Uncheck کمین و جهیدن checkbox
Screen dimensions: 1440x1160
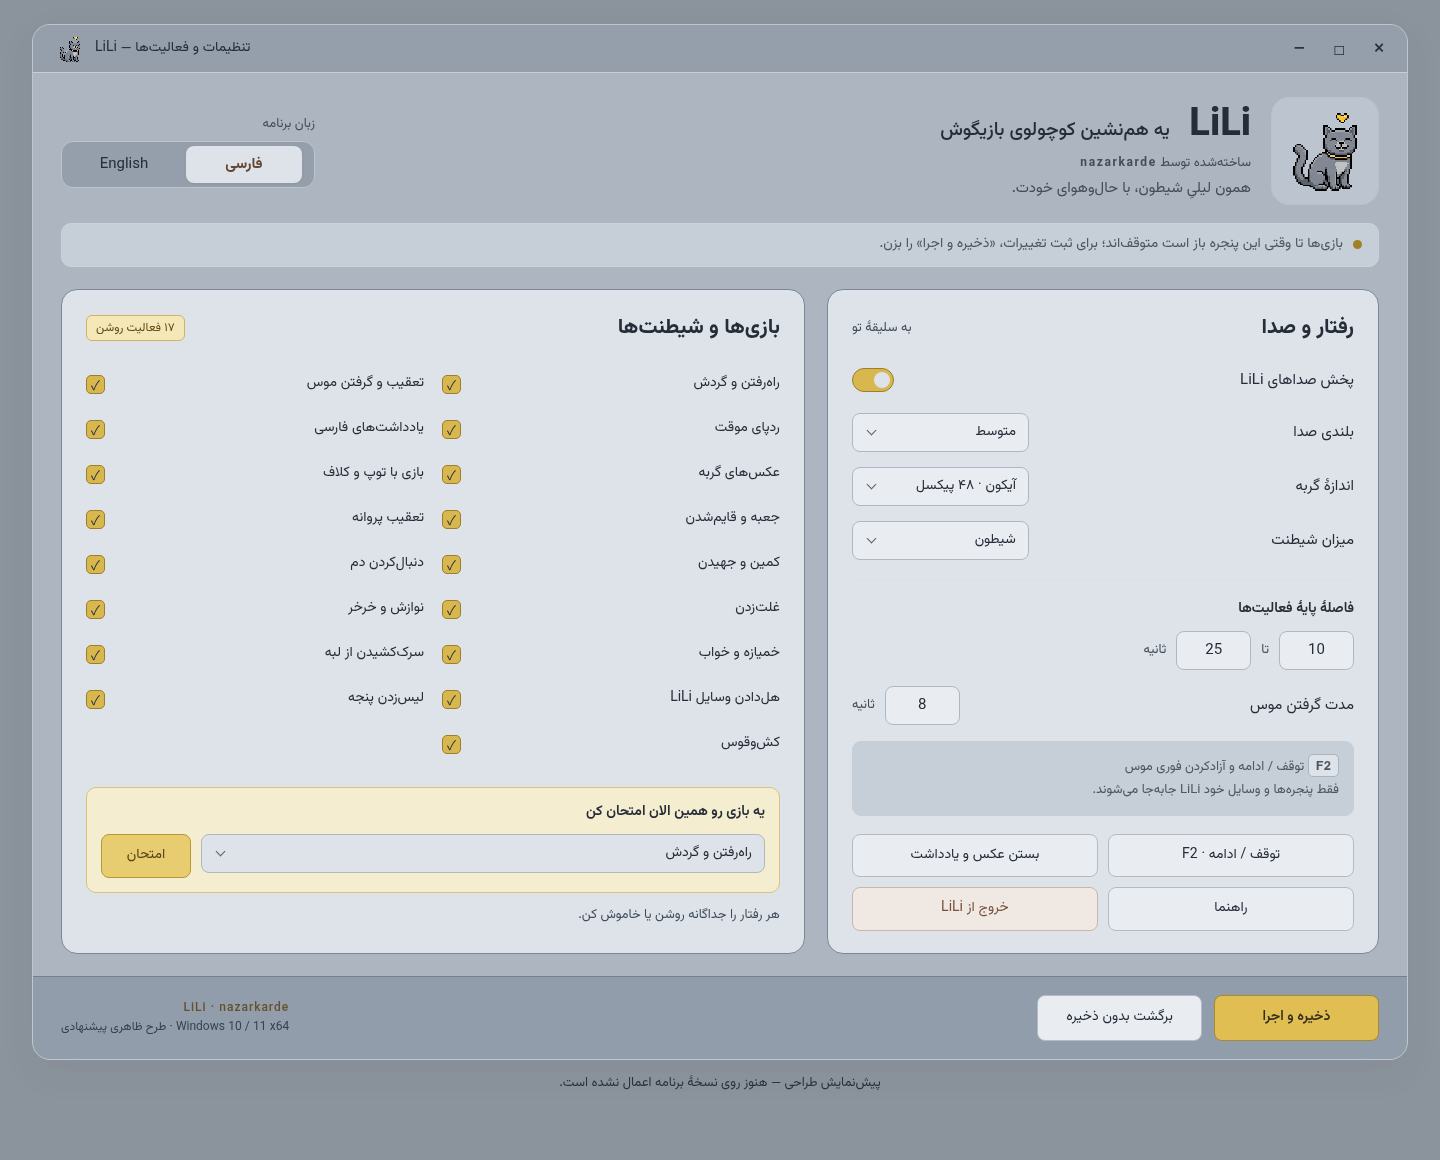pyautogui.click(x=452, y=565)
